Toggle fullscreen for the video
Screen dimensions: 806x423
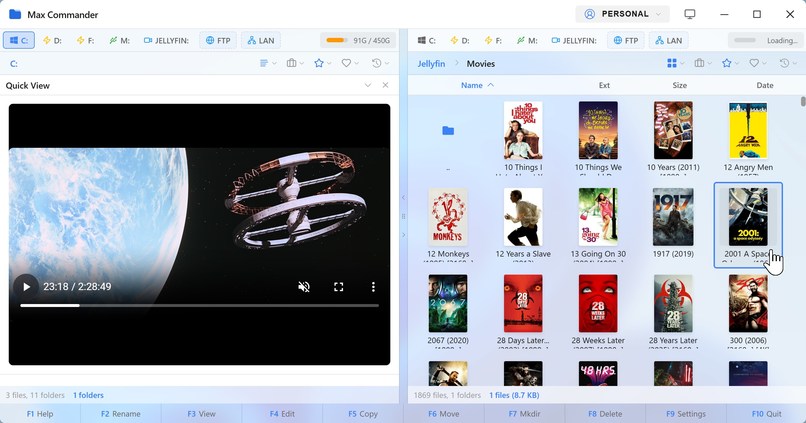(338, 287)
